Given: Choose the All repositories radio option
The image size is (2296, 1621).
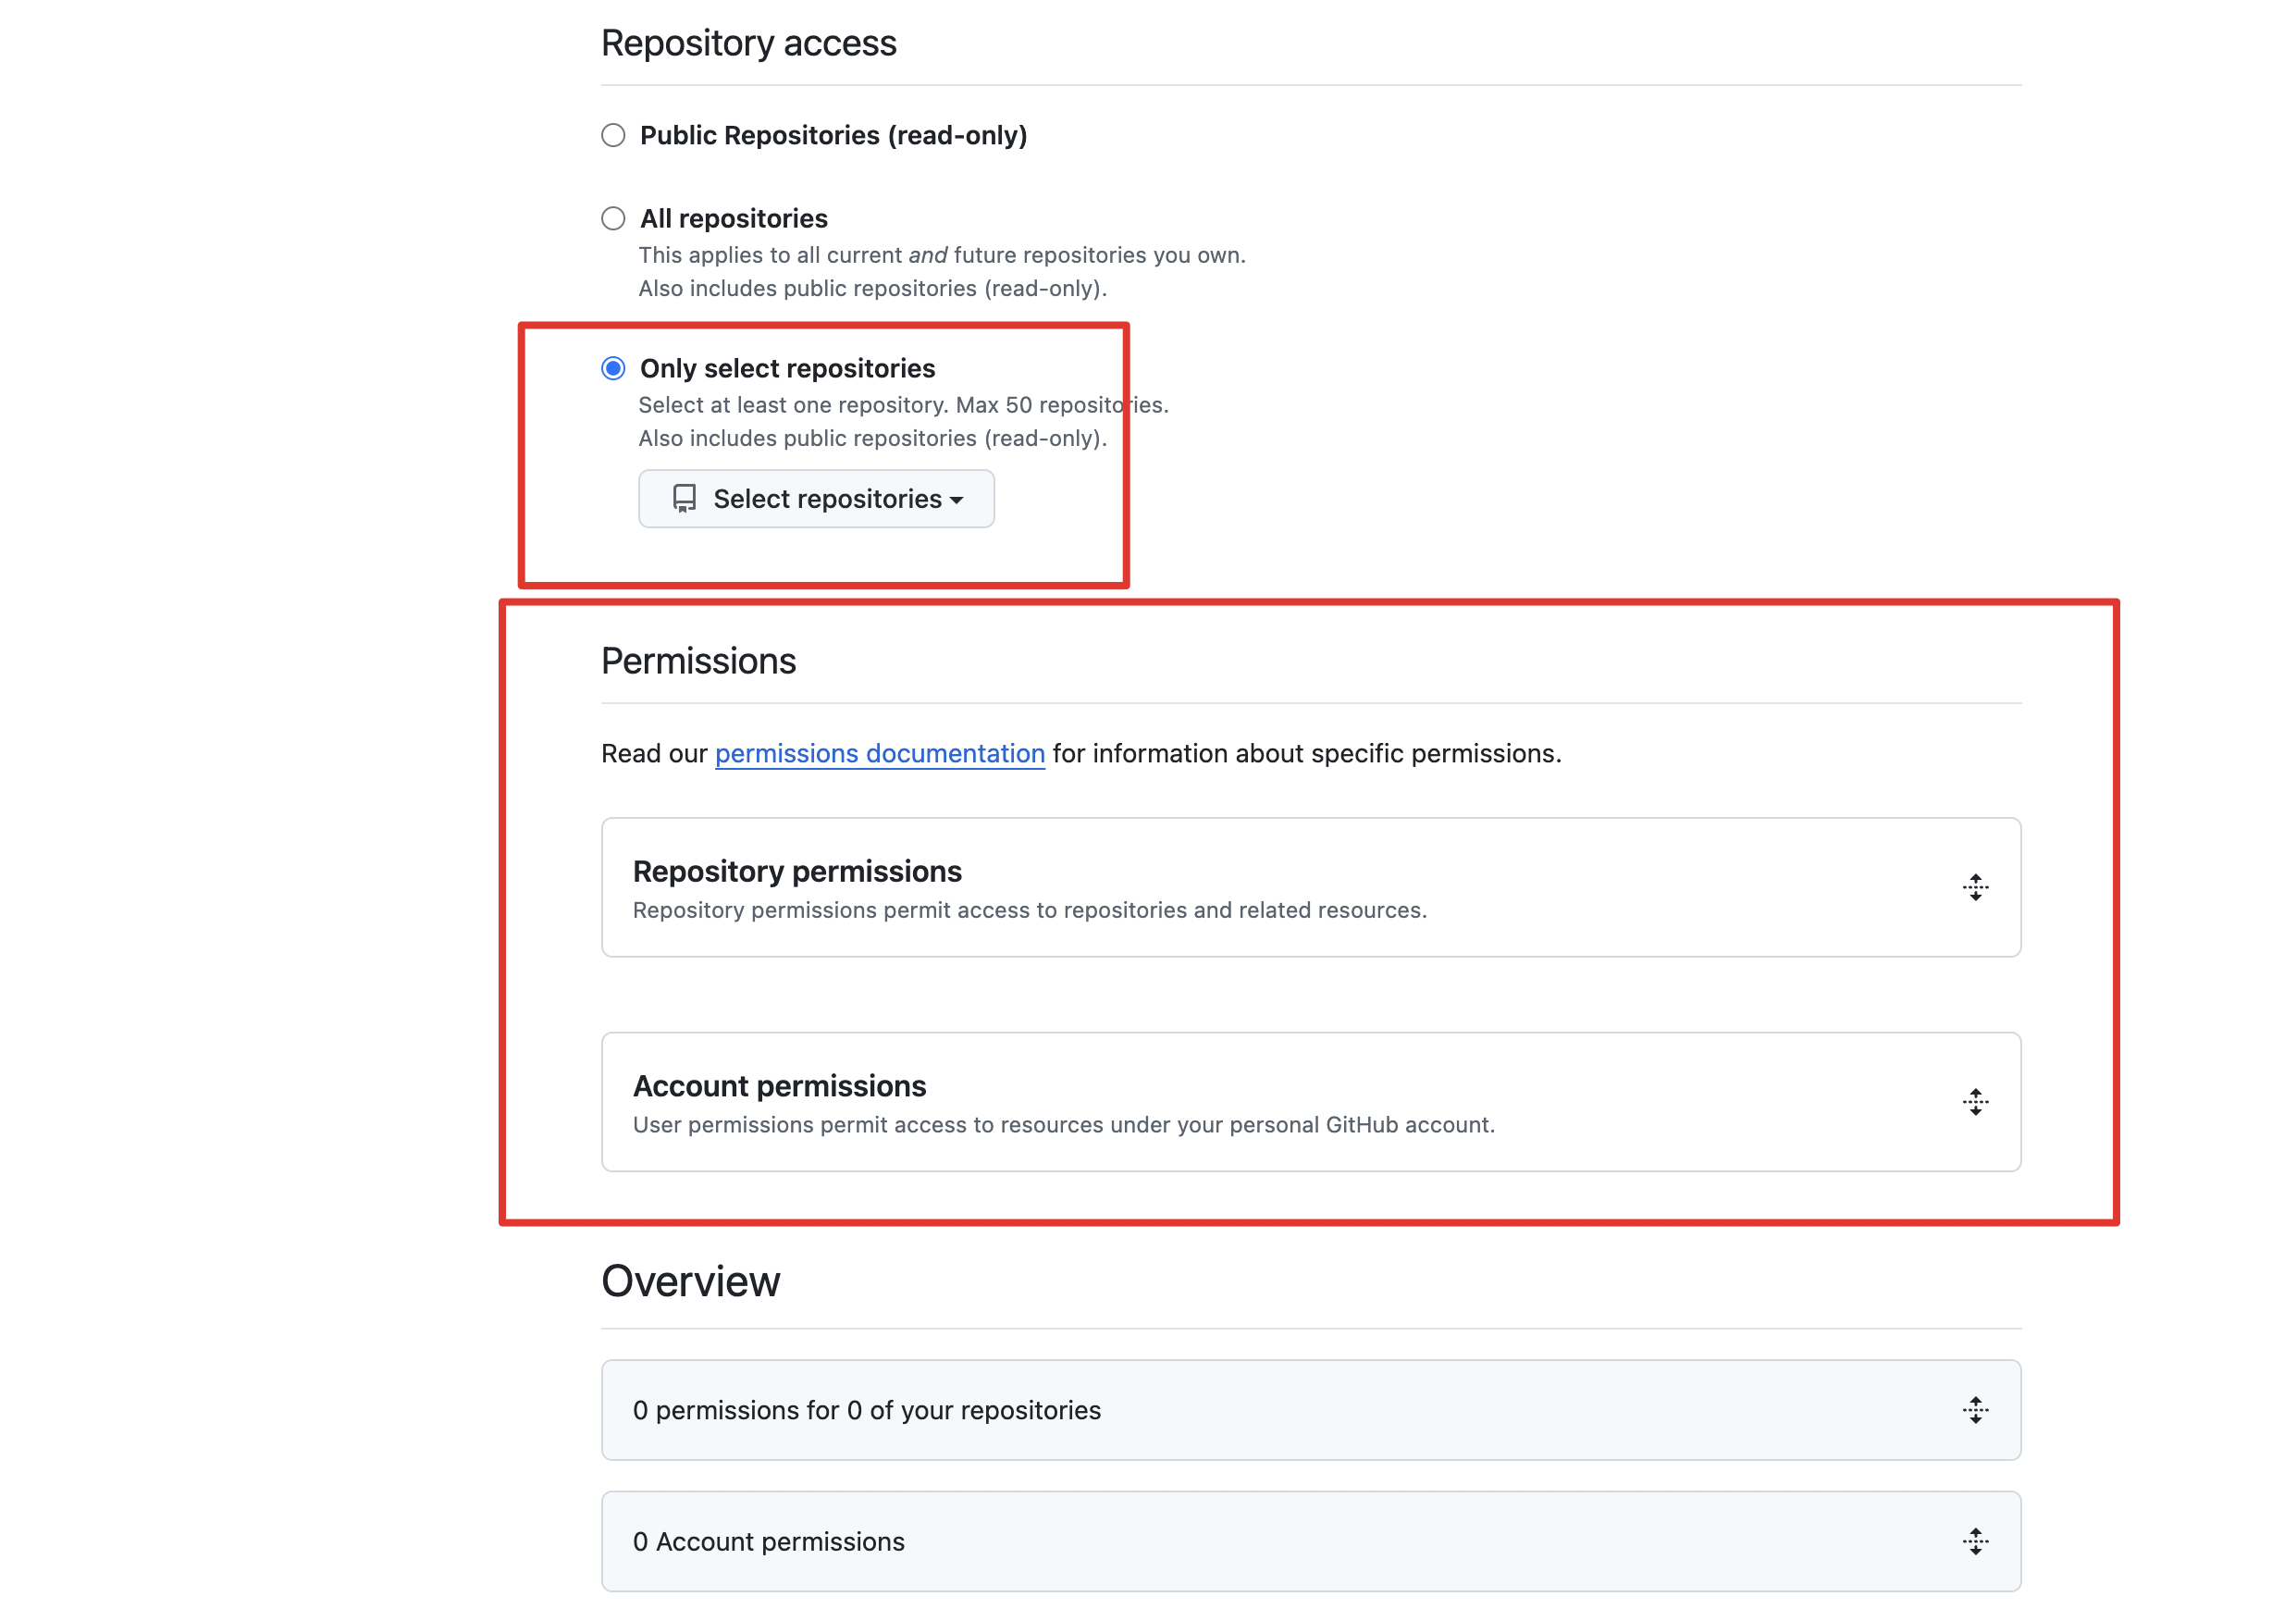Looking at the screenshot, I should pos(613,218).
